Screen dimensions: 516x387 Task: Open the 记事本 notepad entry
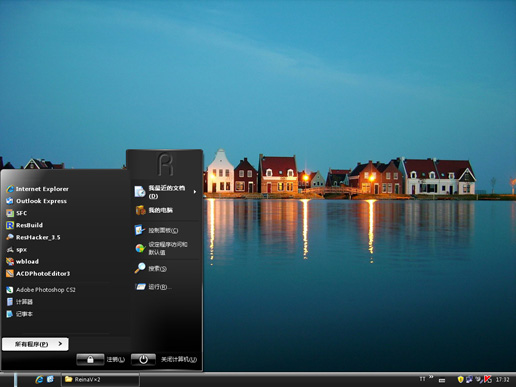pyautogui.click(x=19, y=314)
